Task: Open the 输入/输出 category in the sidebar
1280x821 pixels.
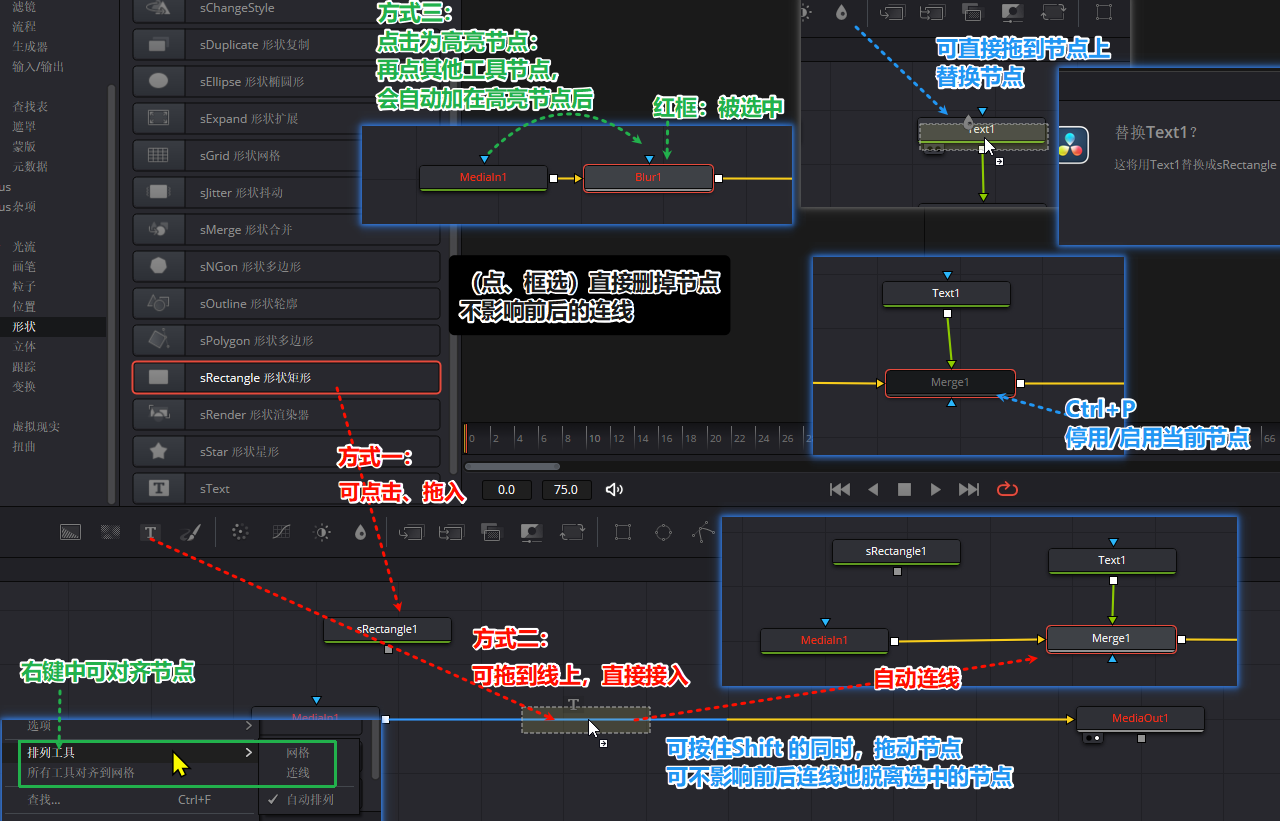Action: tap(38, 66)
